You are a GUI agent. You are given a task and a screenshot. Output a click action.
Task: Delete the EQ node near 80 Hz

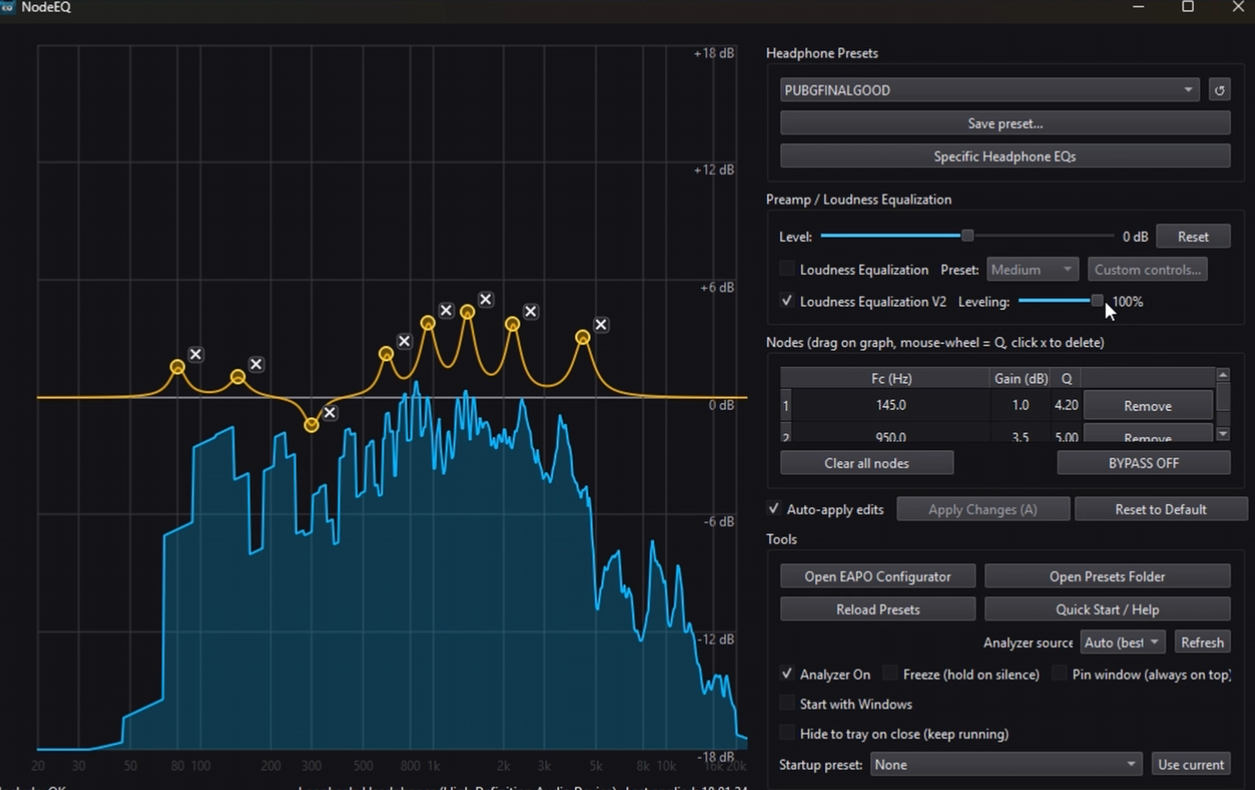pos(196,354)
